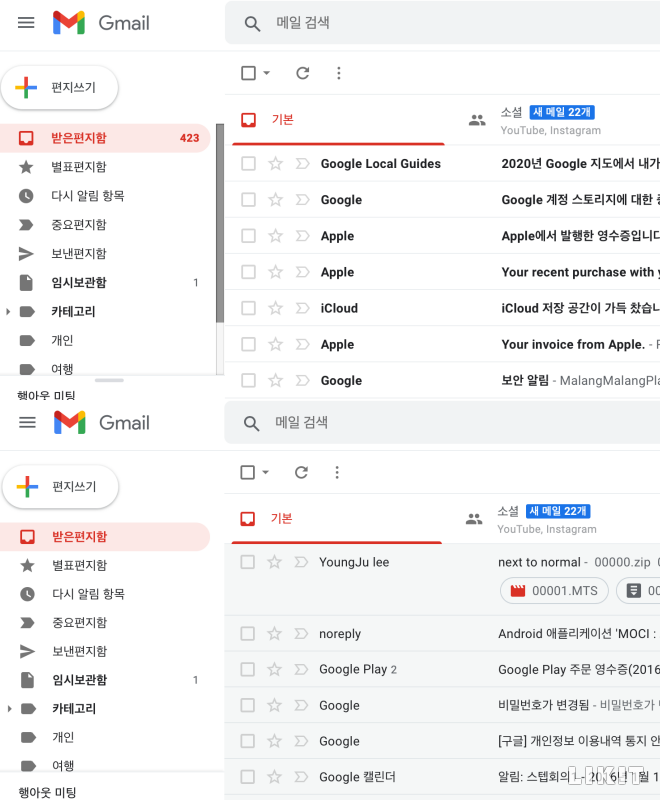Star the noreply email
Image resolution: width=660 pixels, height=800 pixels.
tap(274, 633)
